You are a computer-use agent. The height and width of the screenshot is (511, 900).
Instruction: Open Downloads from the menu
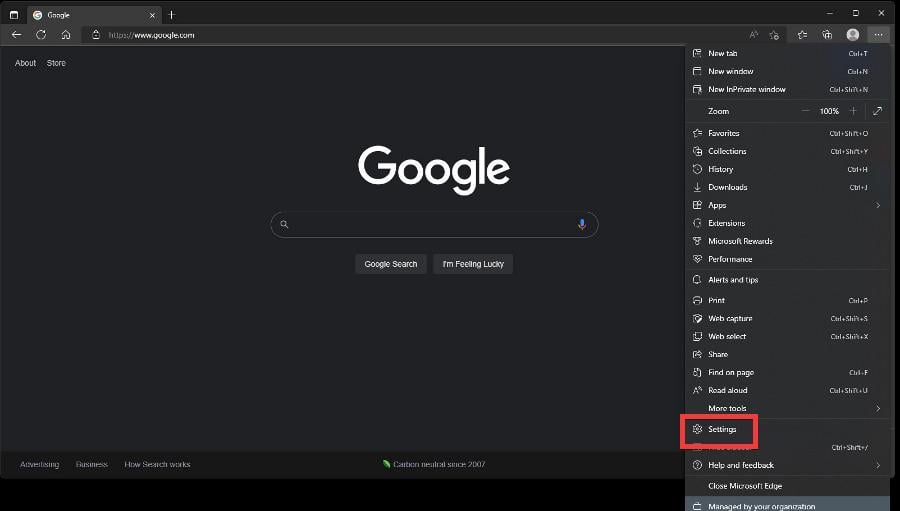click(x=787, y=187)
